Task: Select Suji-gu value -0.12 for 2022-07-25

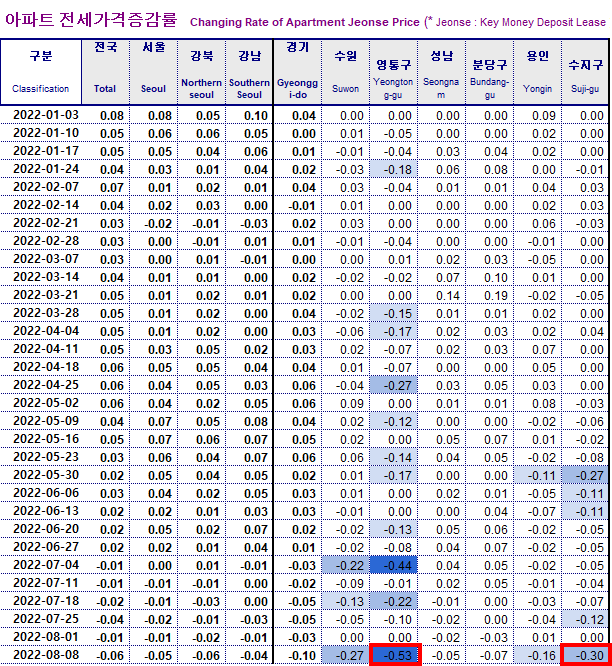Action: pos(585,619)
